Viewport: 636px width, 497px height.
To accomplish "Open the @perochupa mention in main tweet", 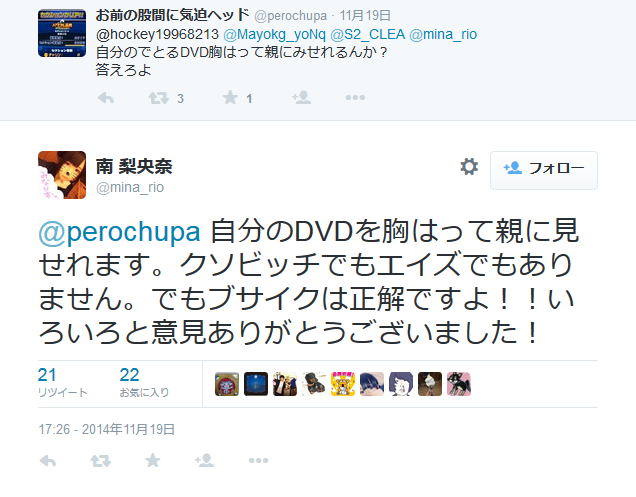I will pyautogui.click(x=119, y=232).
